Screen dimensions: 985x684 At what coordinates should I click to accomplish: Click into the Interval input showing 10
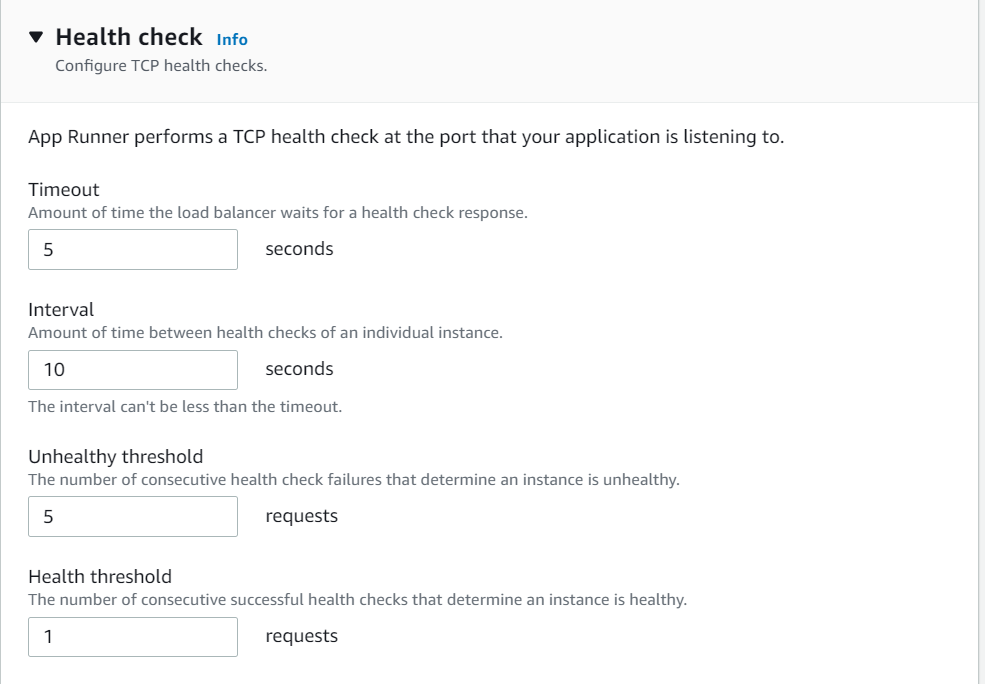point(133,369)
